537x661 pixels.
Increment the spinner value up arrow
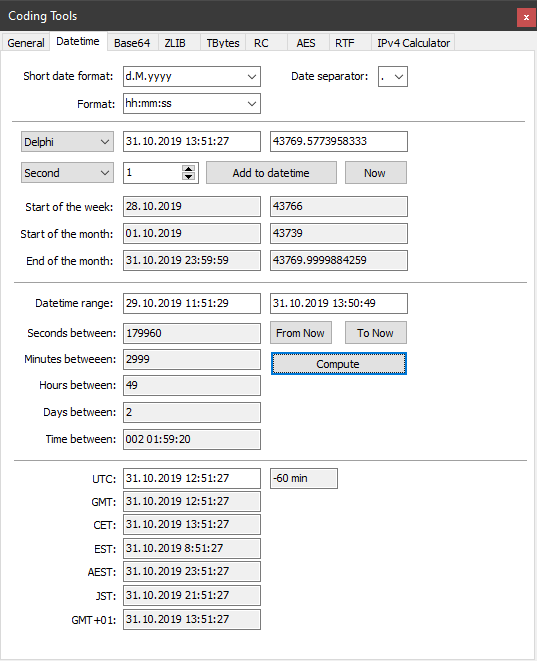tap(188, 169)
